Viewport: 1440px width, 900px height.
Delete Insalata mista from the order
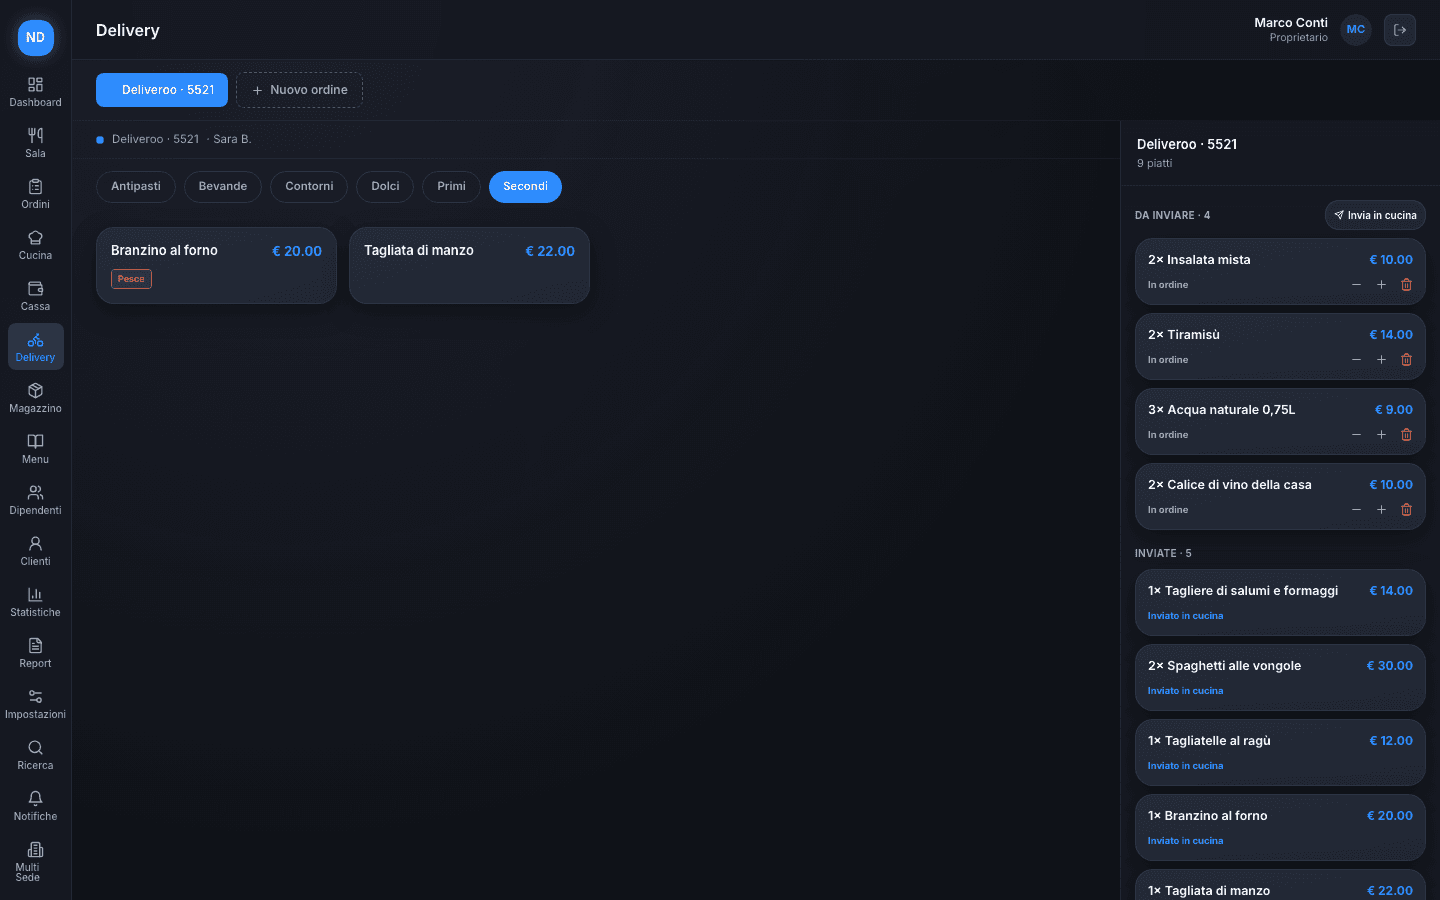[1406, 285]
